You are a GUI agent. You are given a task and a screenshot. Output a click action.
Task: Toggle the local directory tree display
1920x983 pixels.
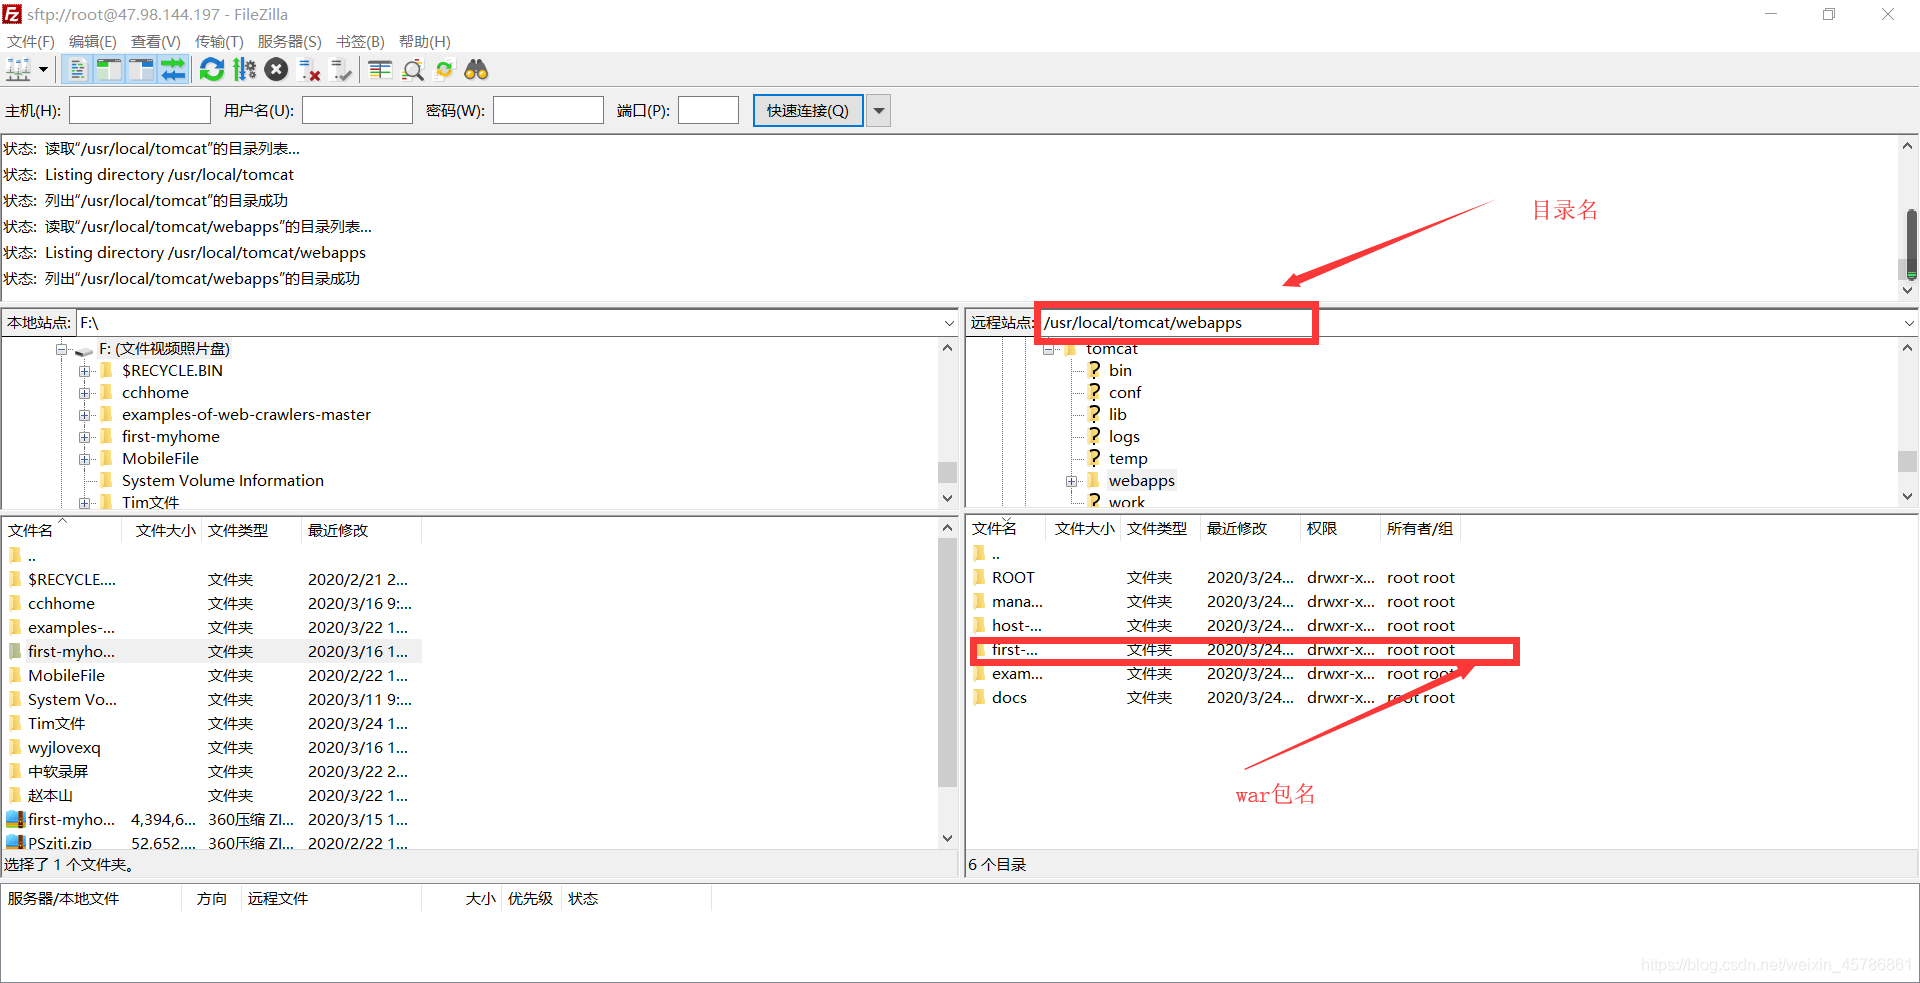click(x=109, y=70)
